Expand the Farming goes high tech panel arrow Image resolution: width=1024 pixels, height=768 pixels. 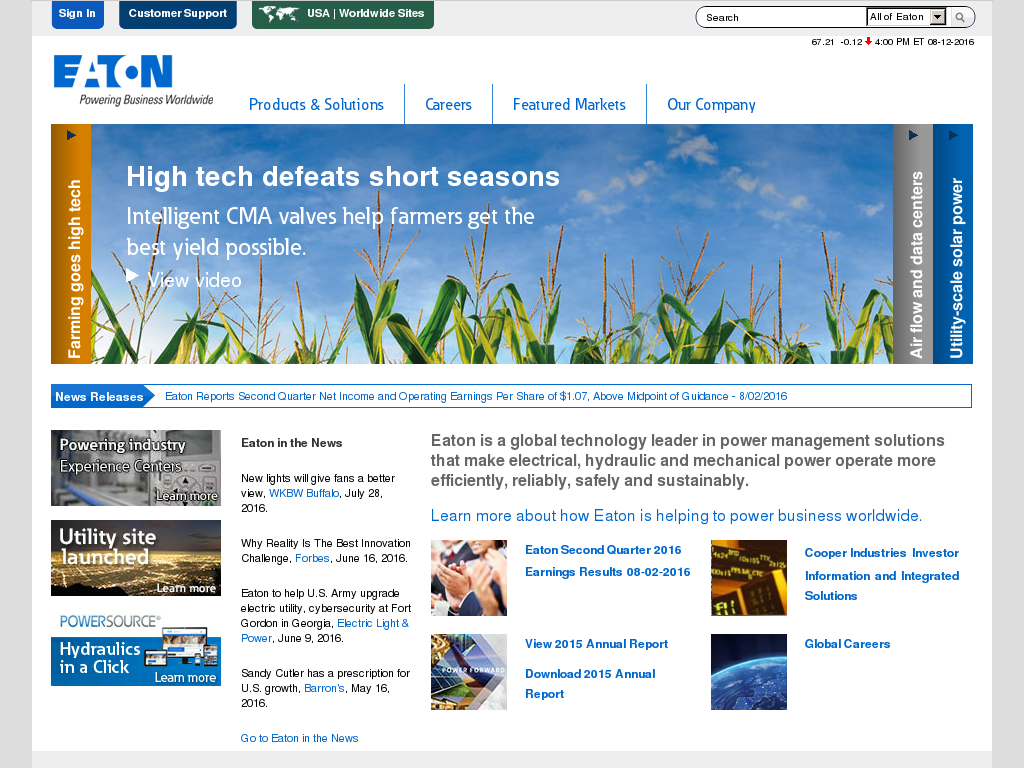tap(71, 135)
